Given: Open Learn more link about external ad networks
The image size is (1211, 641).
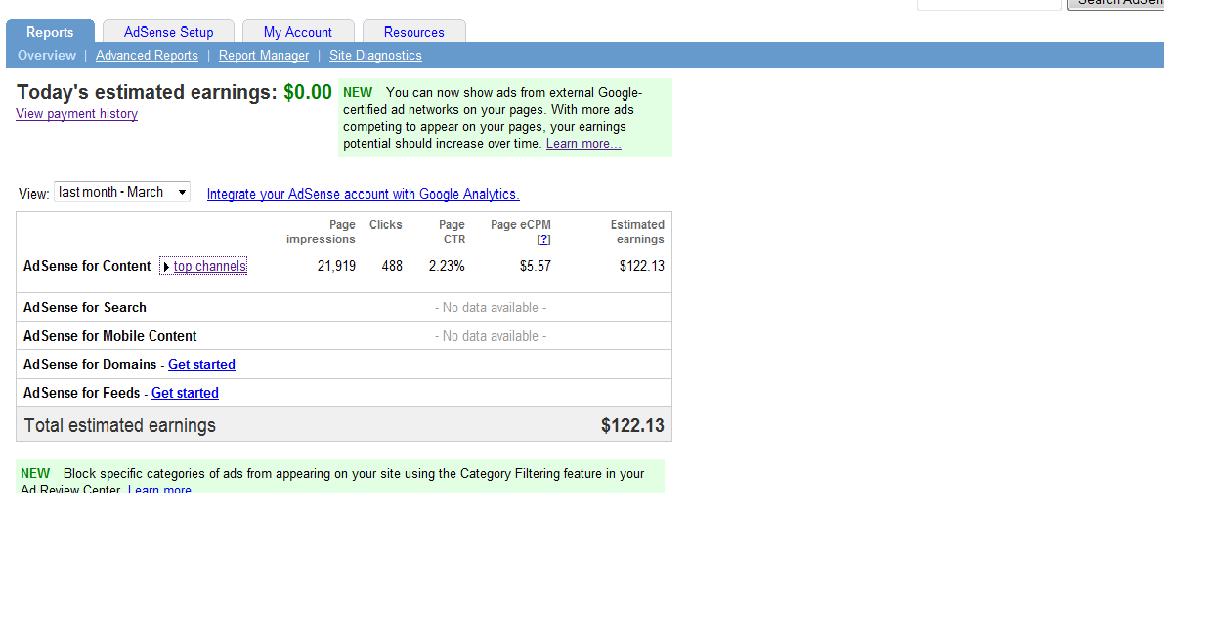Looking at the screenshot, I should coord(583,144).
